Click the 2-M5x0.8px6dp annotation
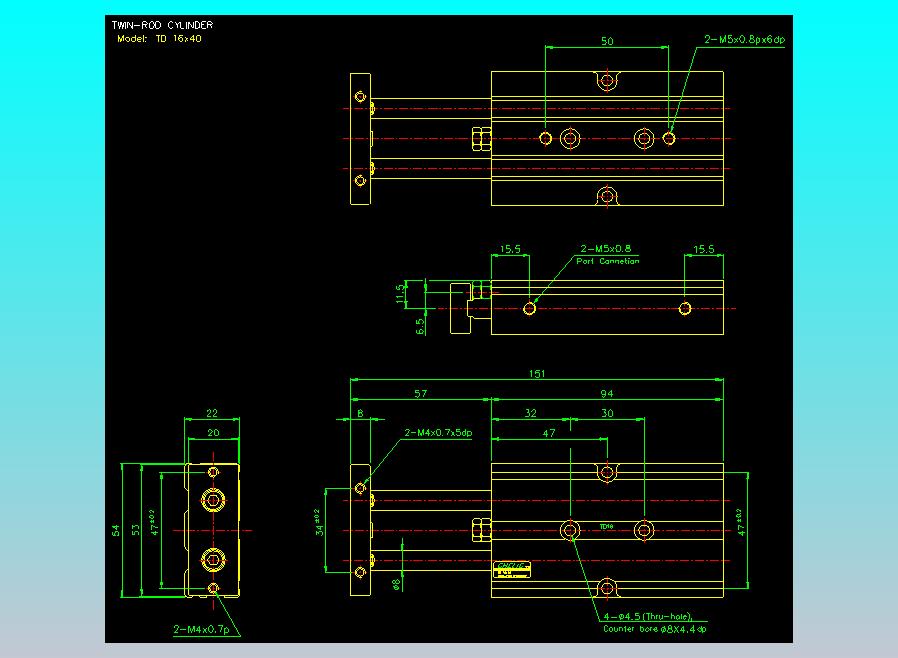 point(744,40)
